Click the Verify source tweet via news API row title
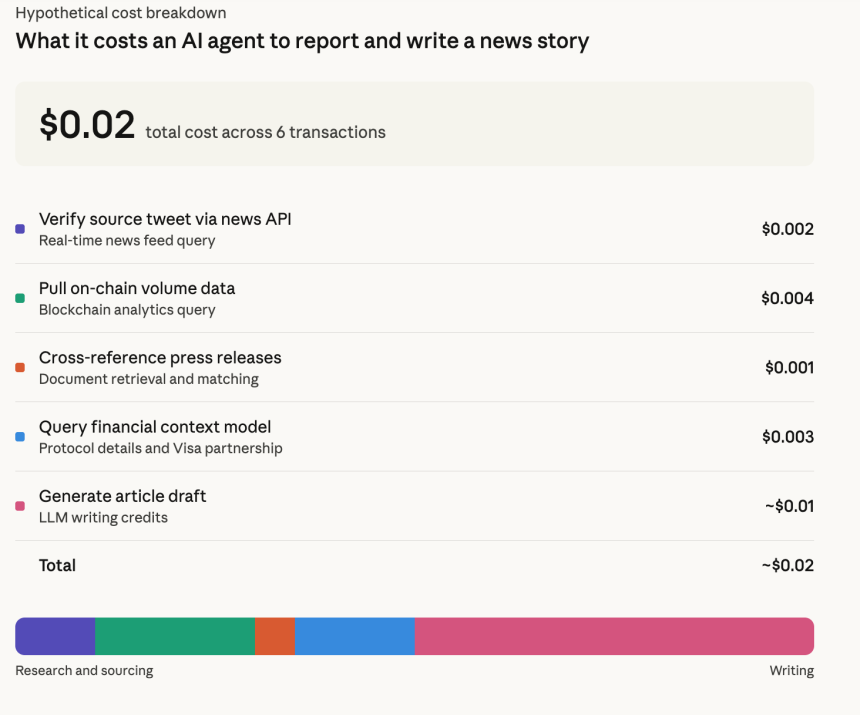 coord(165,219)
